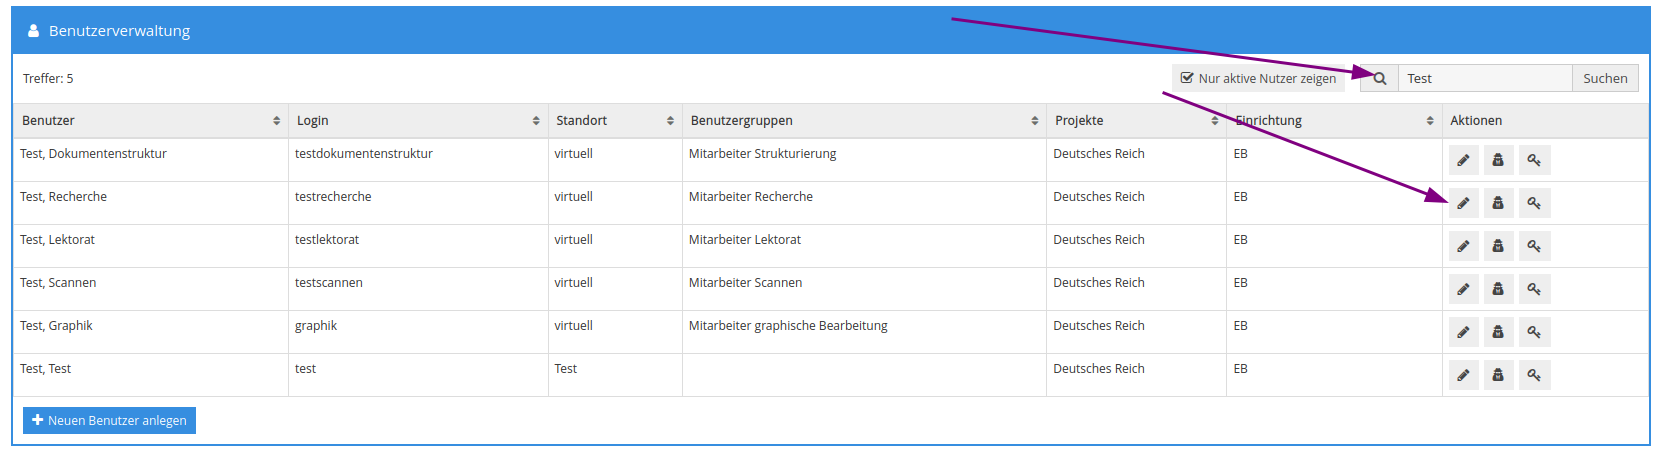This screenshot has width=1662, height=457.
Task: Click the key icon for Test, Dokumentenstruktur
Action: [x=1534, y=160]
